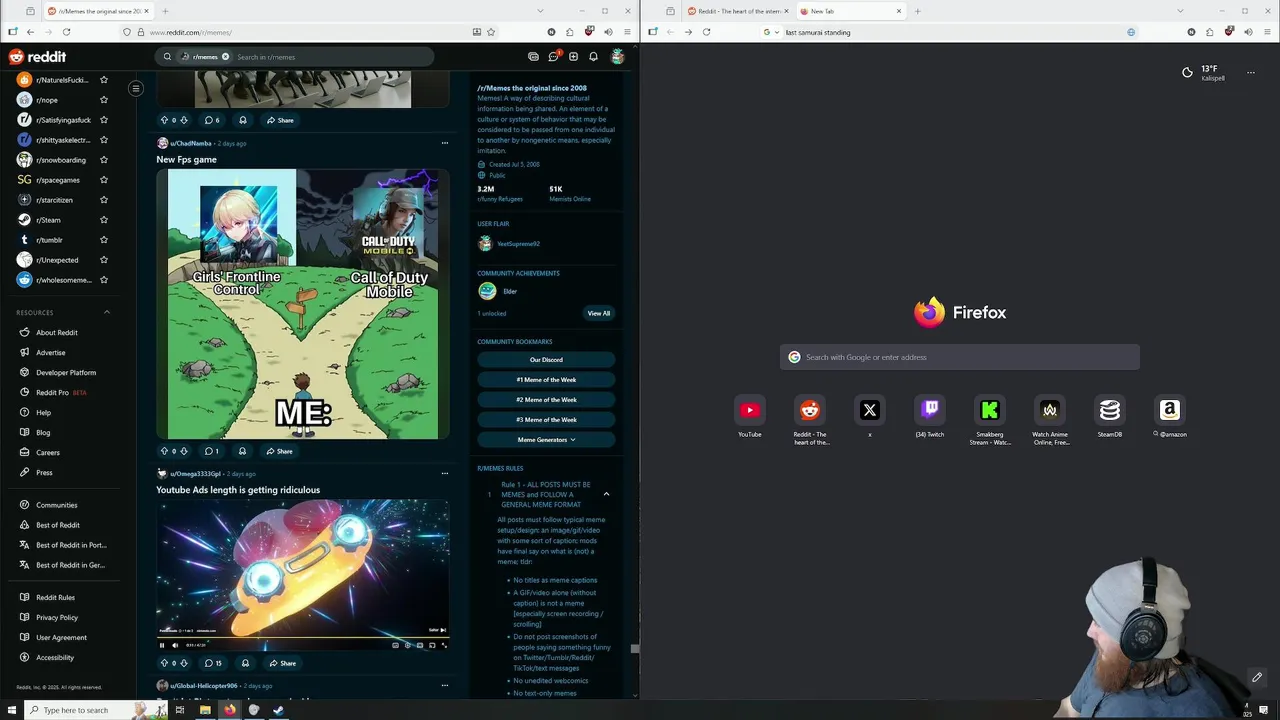Open options menu for Omega3333Gpl's post

[x=444, y=474]
